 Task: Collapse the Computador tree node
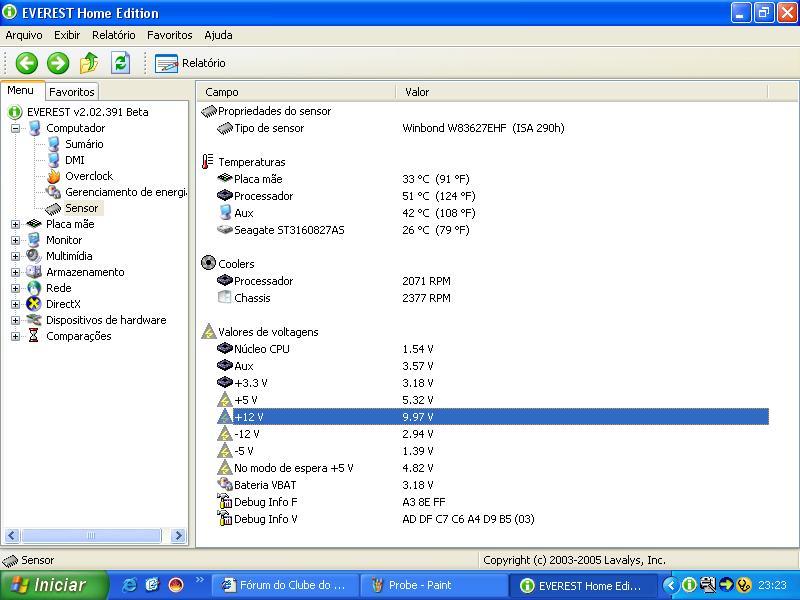15,128
